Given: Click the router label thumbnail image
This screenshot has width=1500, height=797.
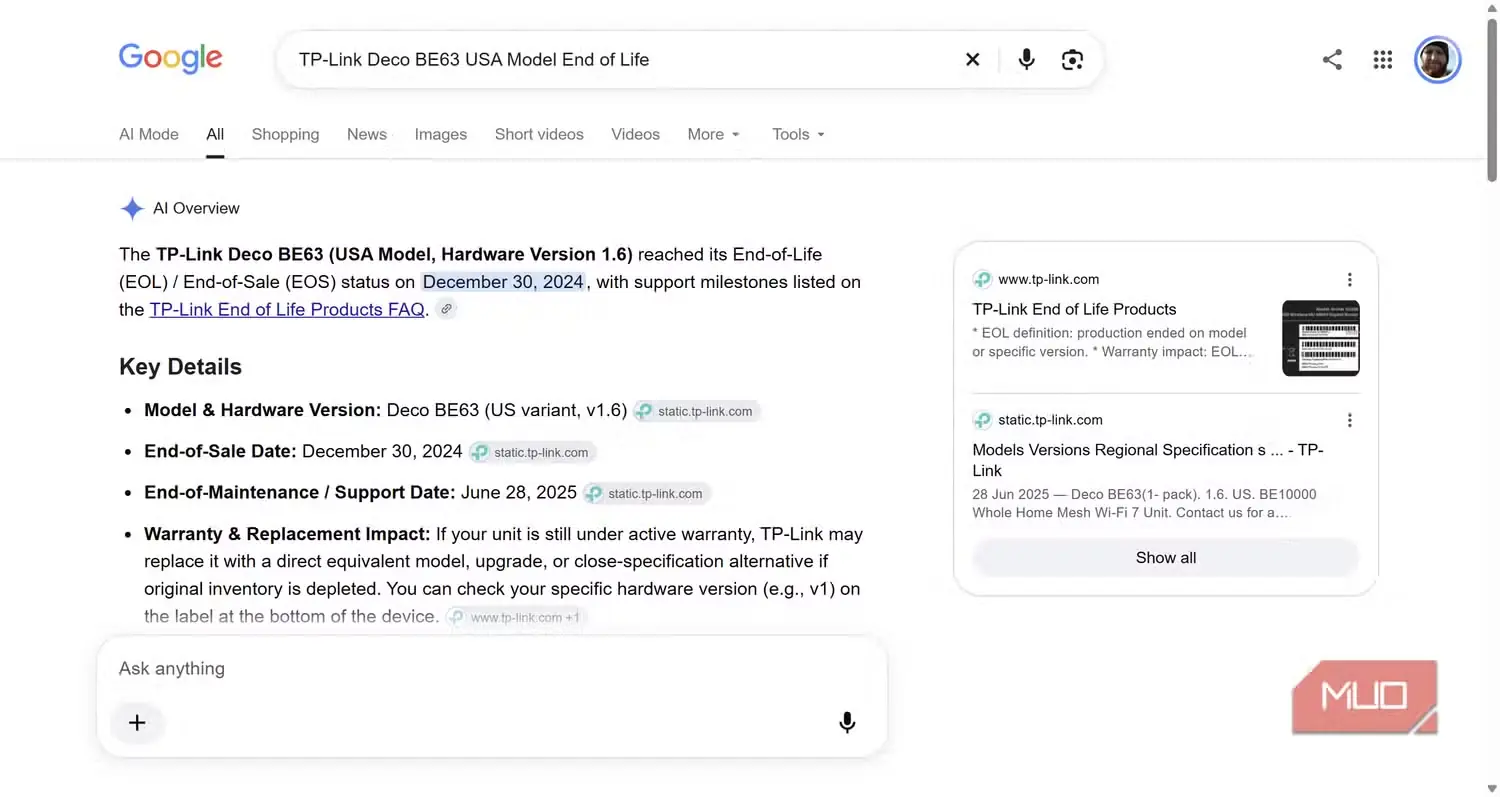Looking at the screenshot, I should [x=1321, y=338].
